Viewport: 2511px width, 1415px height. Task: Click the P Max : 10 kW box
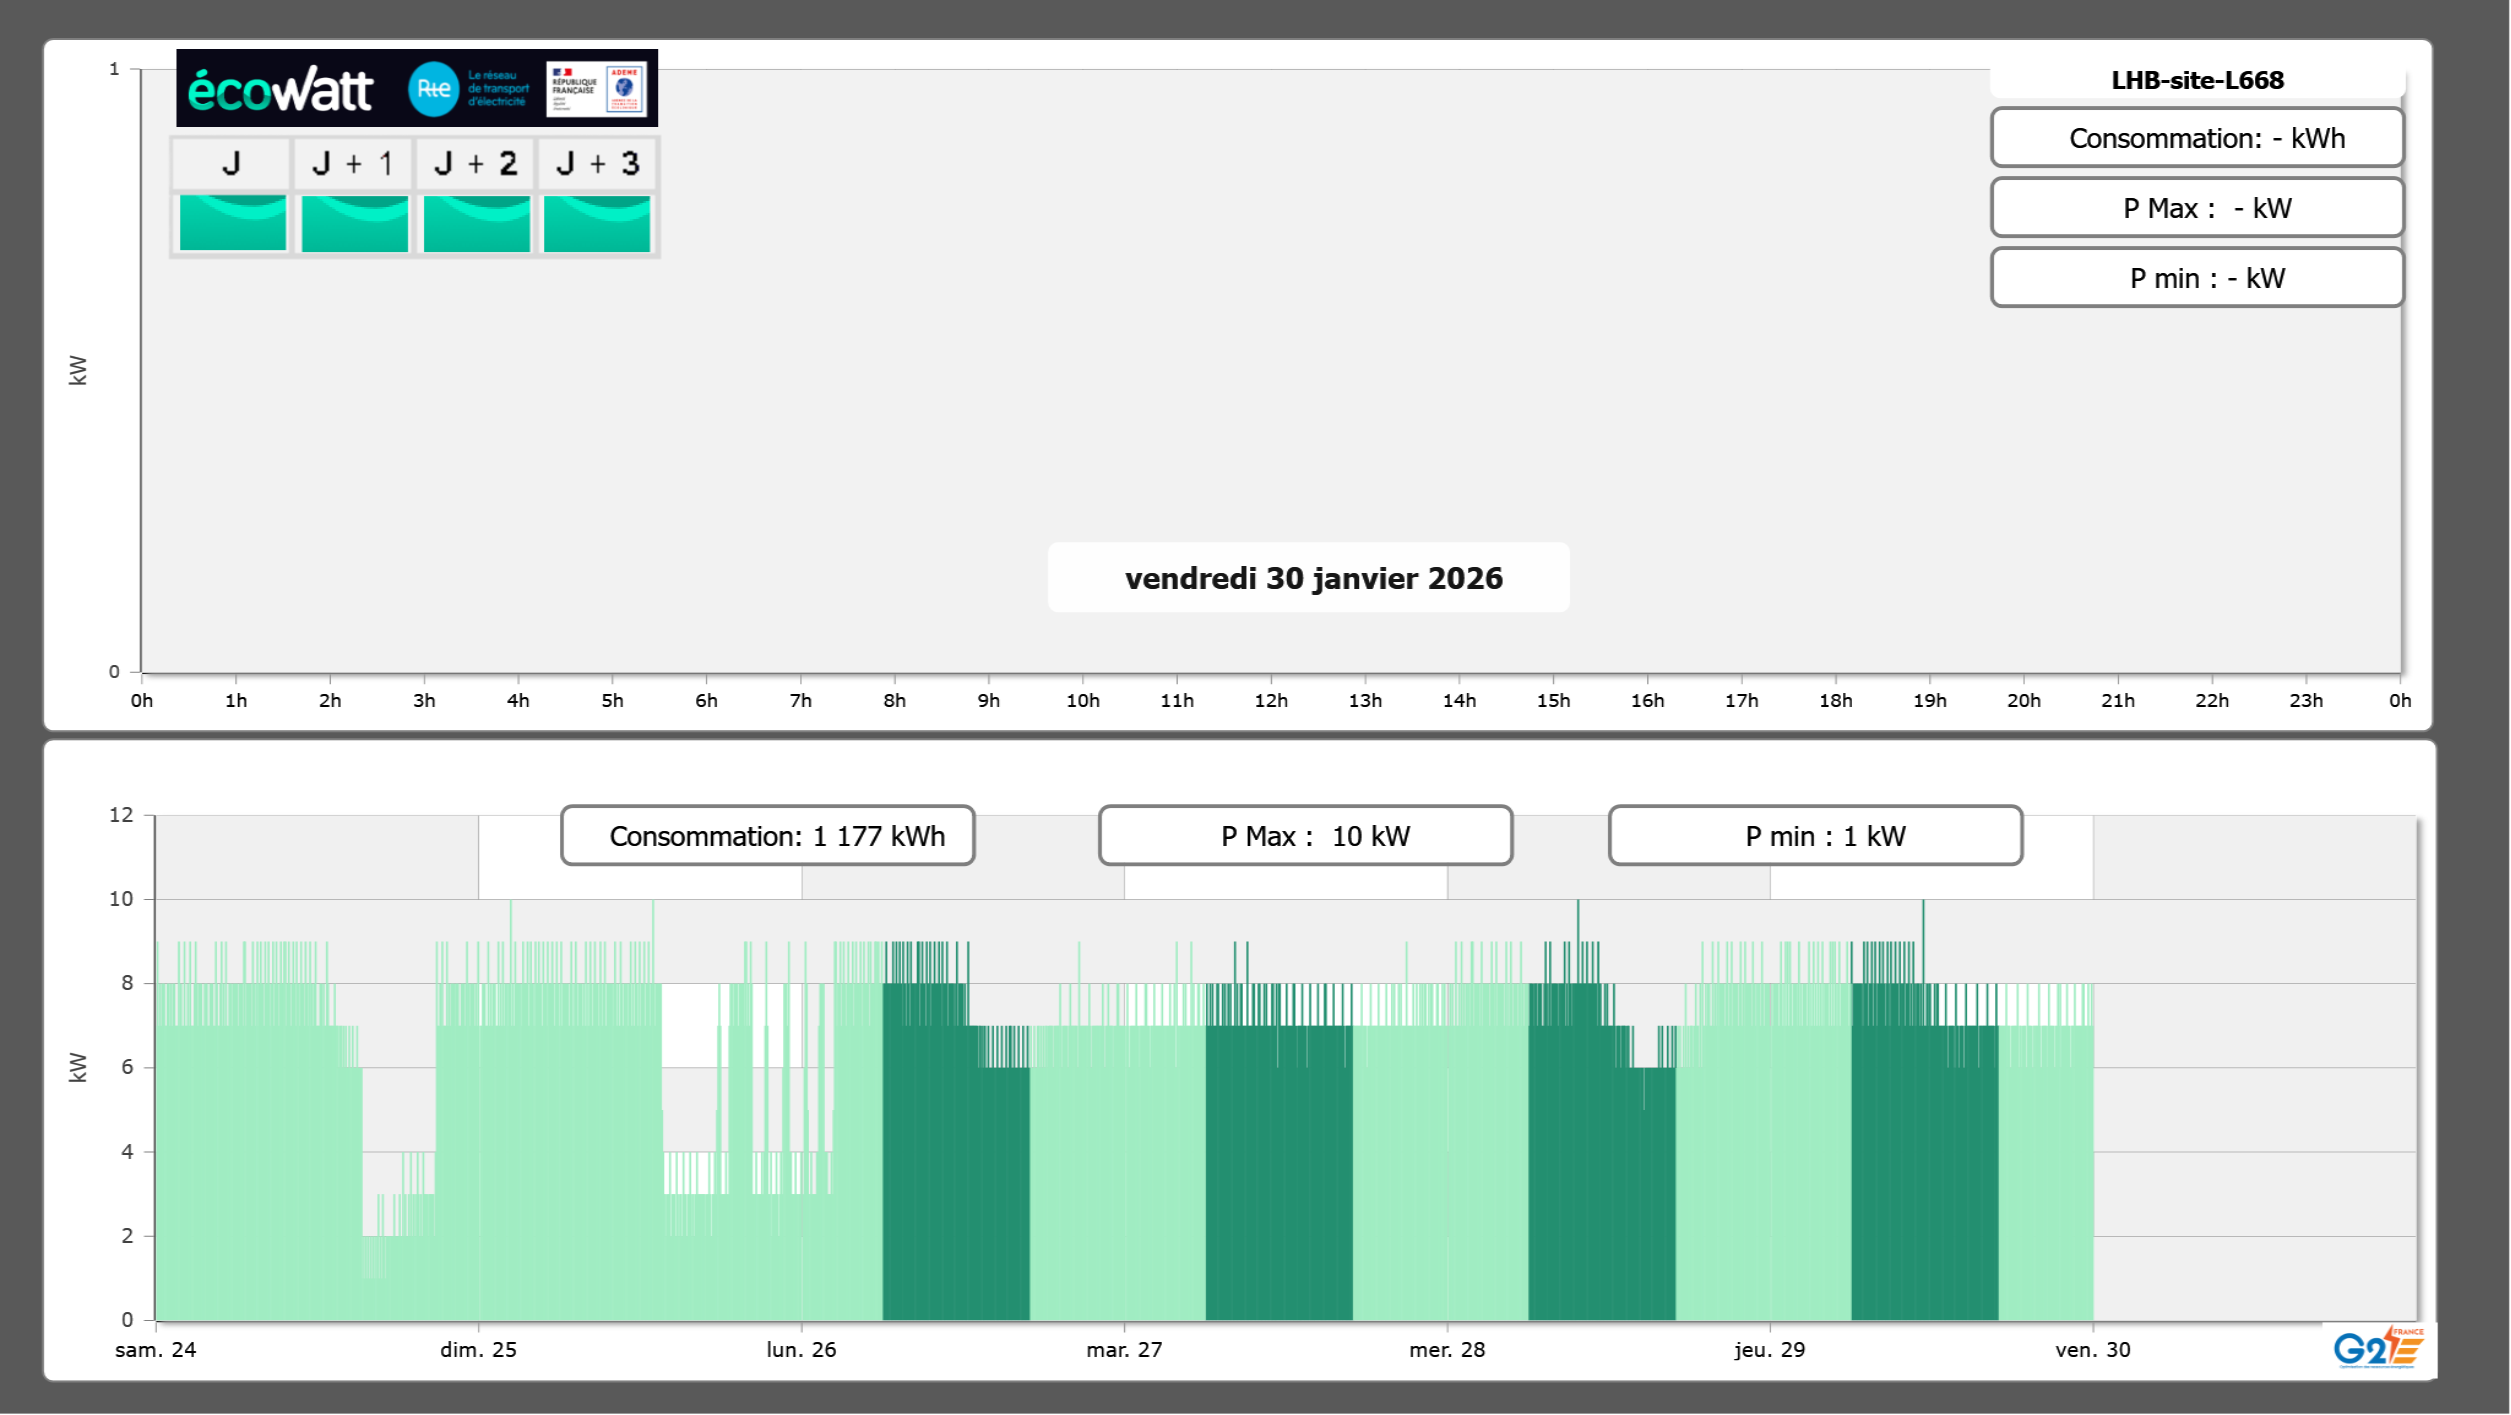click(x=1305, y=836)
